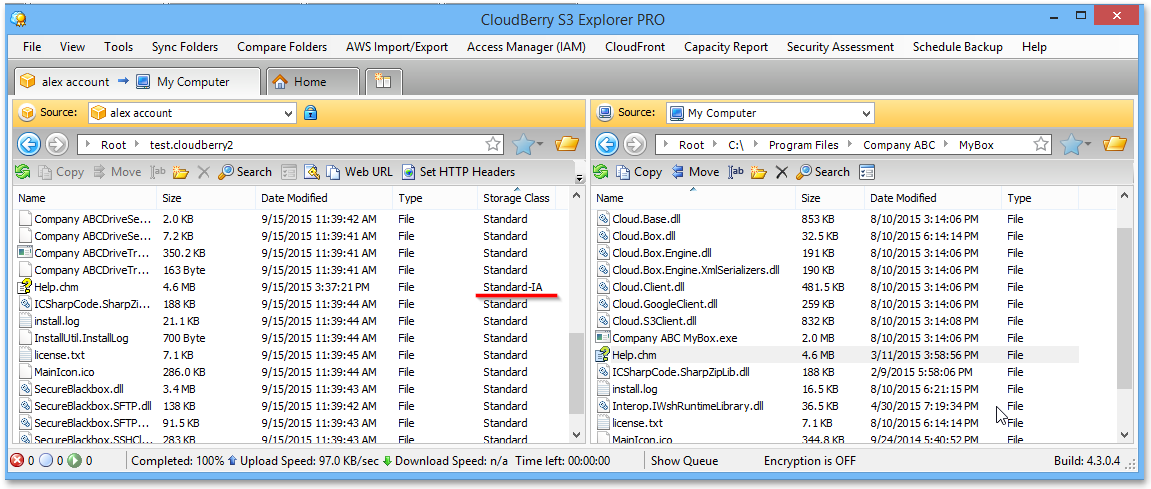The width and height of the screenshot is (1151, 489).
Task: Sort right pane by Name column
Action: [x=693, y=198]
